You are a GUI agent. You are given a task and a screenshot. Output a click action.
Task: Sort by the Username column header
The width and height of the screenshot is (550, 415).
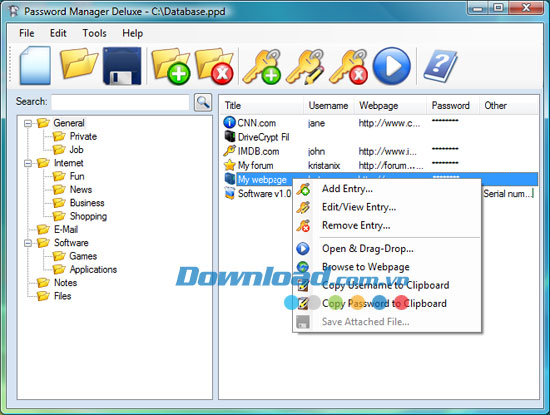[329, 105]
